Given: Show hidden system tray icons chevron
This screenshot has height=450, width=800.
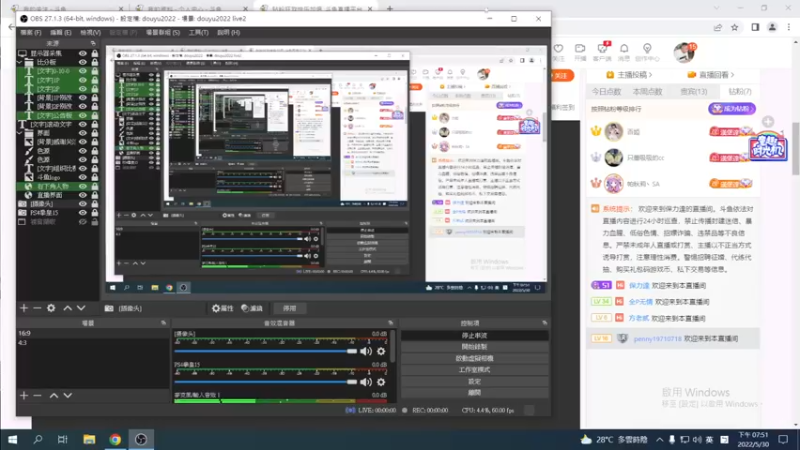Looking at the screenshot, I should 659,439.
